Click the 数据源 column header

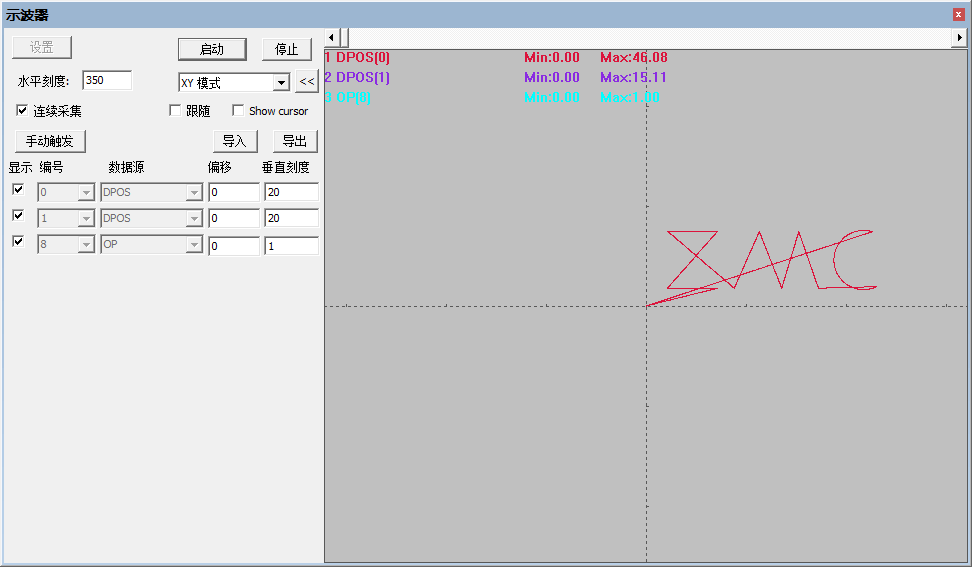pyautogui.click(x=126, y=167)
